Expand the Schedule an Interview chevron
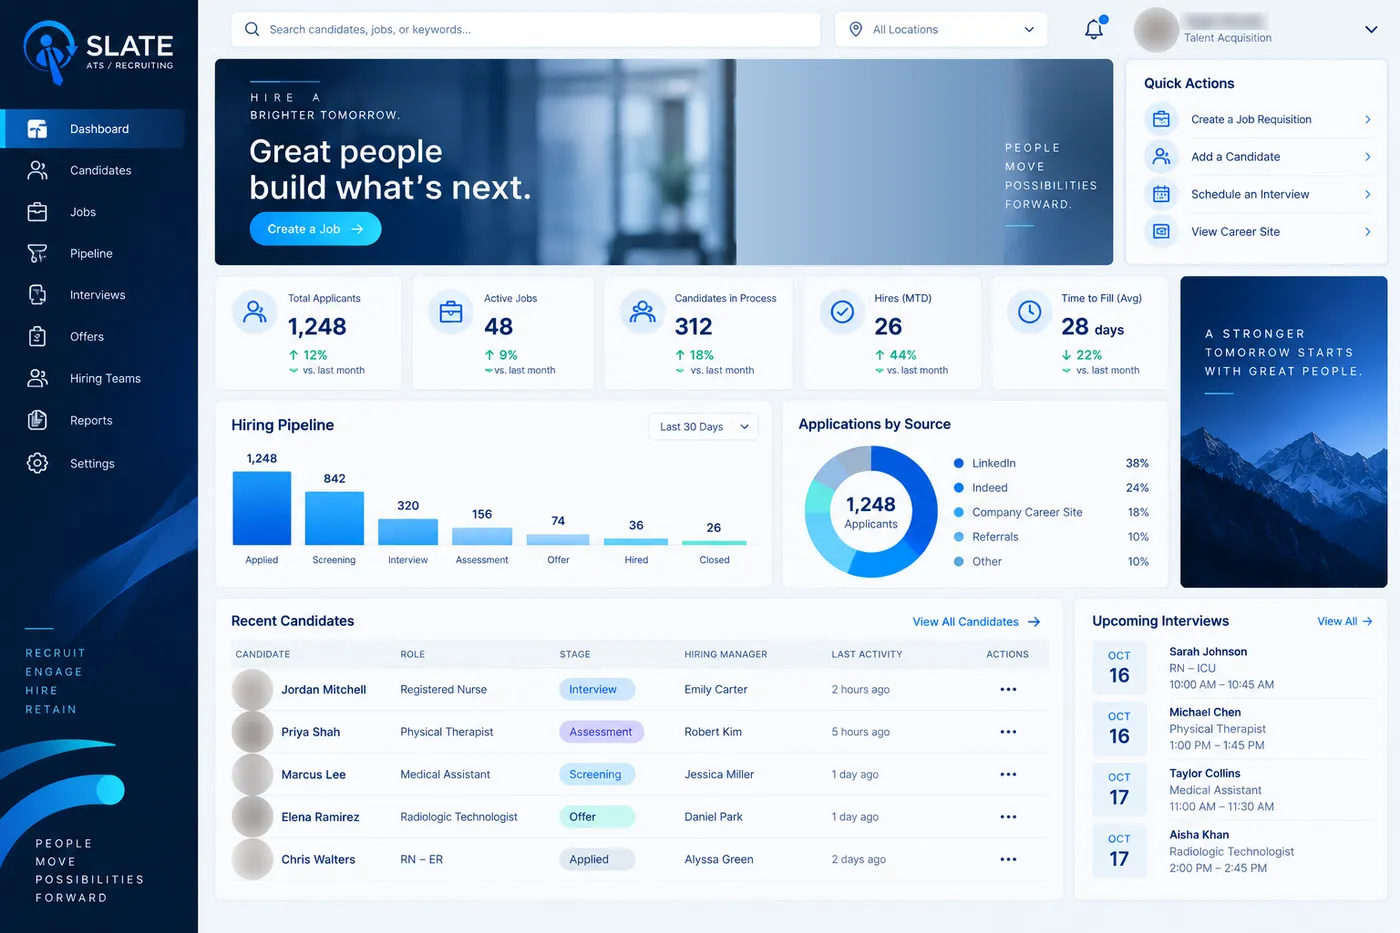Viewport: 1400px width, 933px height. (x=1368, y=195)
